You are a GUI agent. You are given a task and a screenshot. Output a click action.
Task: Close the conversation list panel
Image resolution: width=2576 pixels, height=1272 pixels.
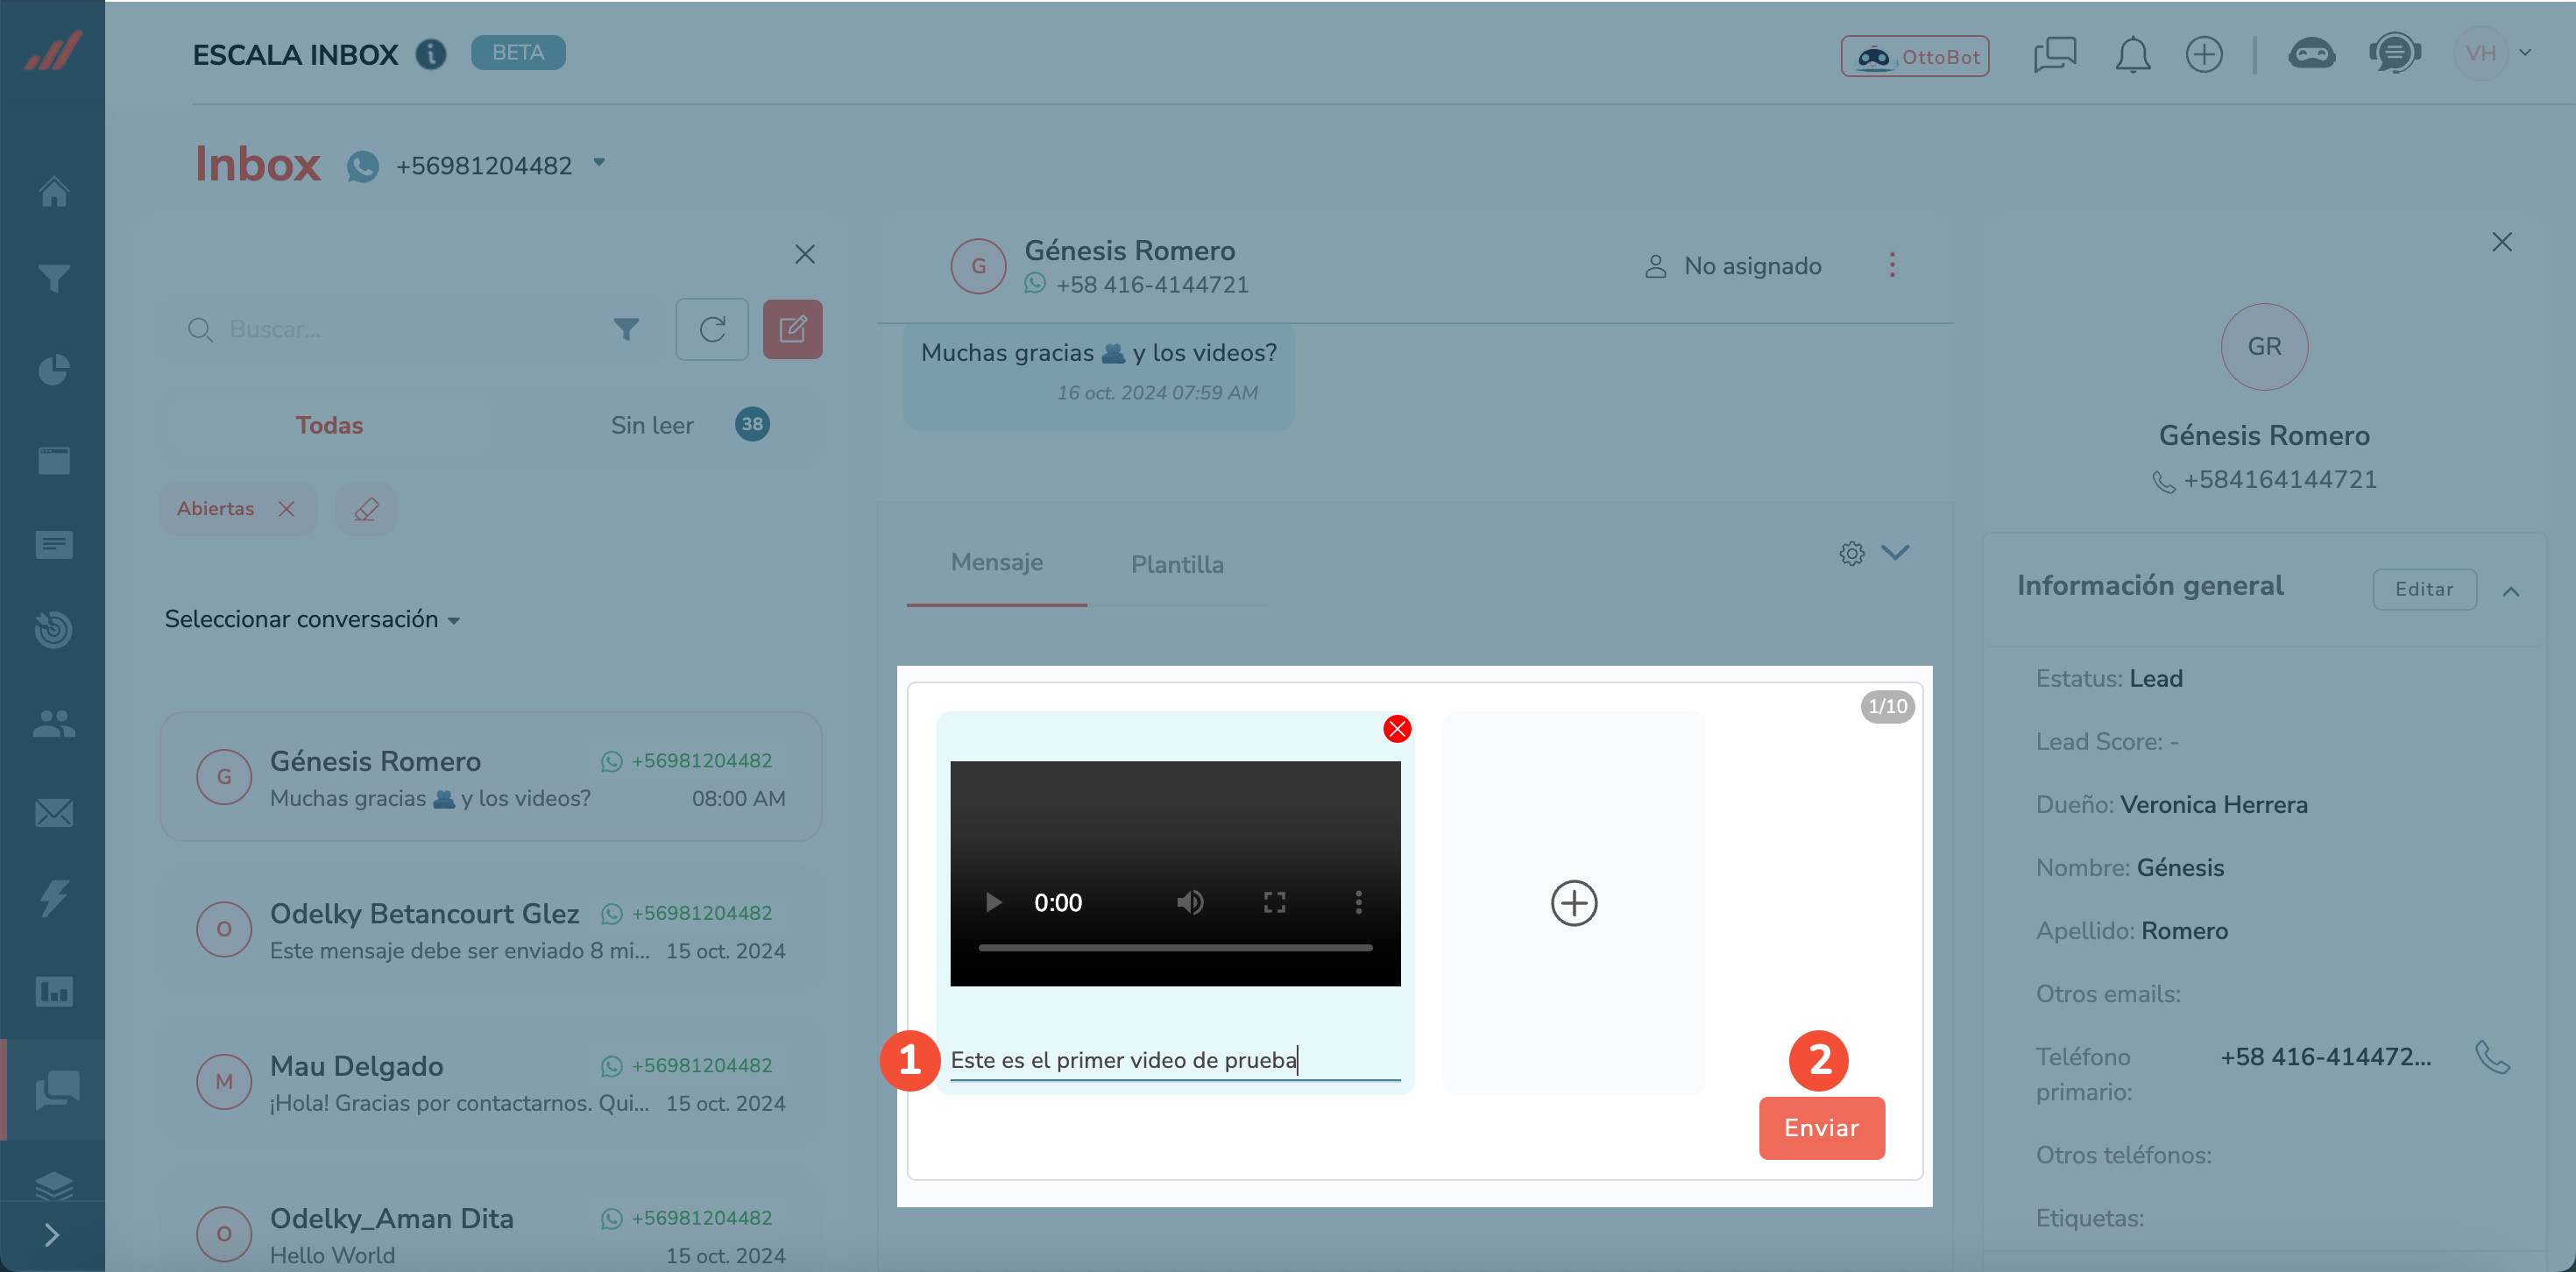pos(804,254)
